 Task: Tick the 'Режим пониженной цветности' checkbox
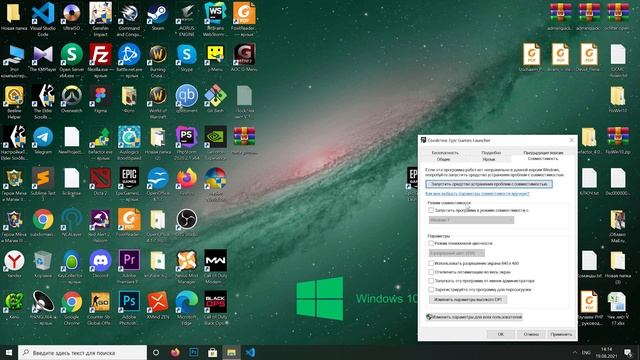pyautogui.click(x=431, y=243)
